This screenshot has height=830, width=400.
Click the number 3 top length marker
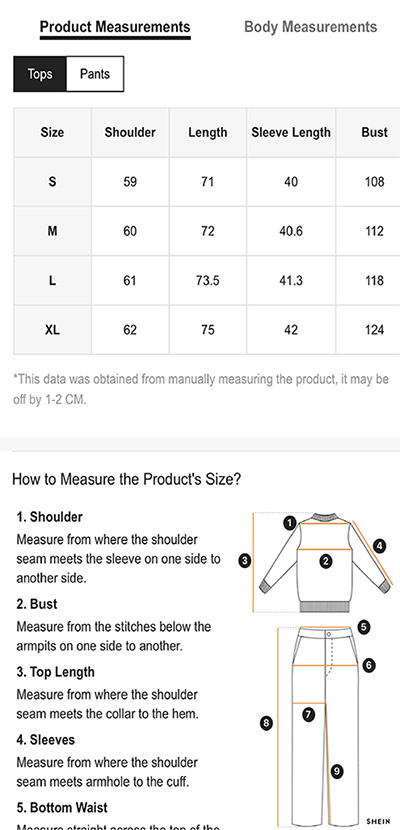tap(244, 560)
